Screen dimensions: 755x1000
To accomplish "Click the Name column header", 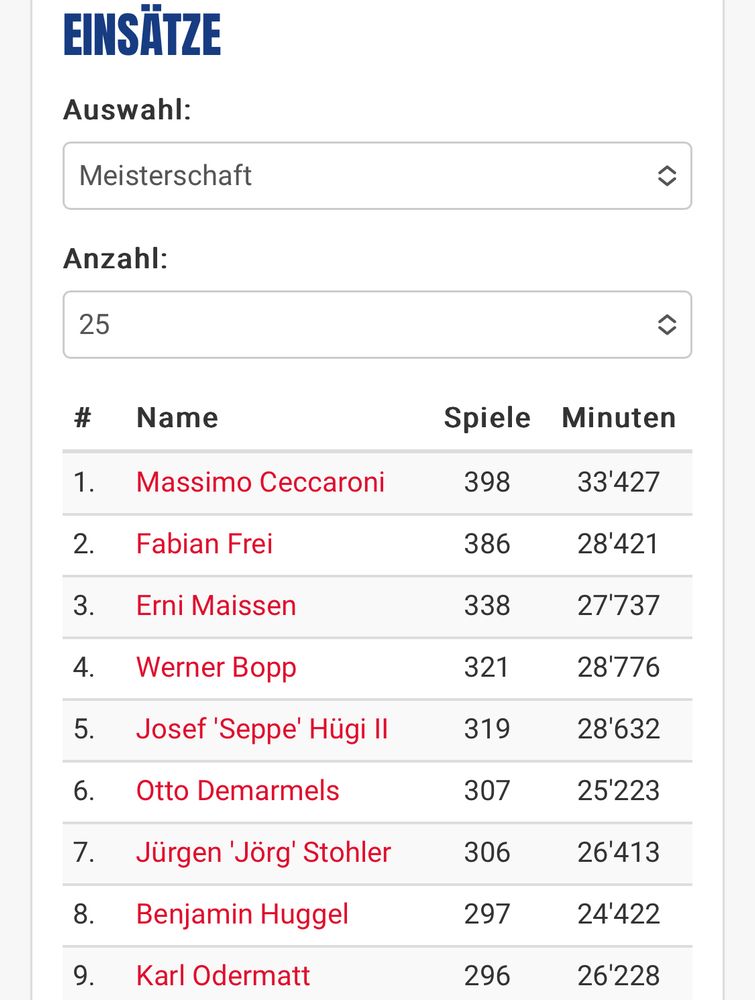I will tap(177, 418).
